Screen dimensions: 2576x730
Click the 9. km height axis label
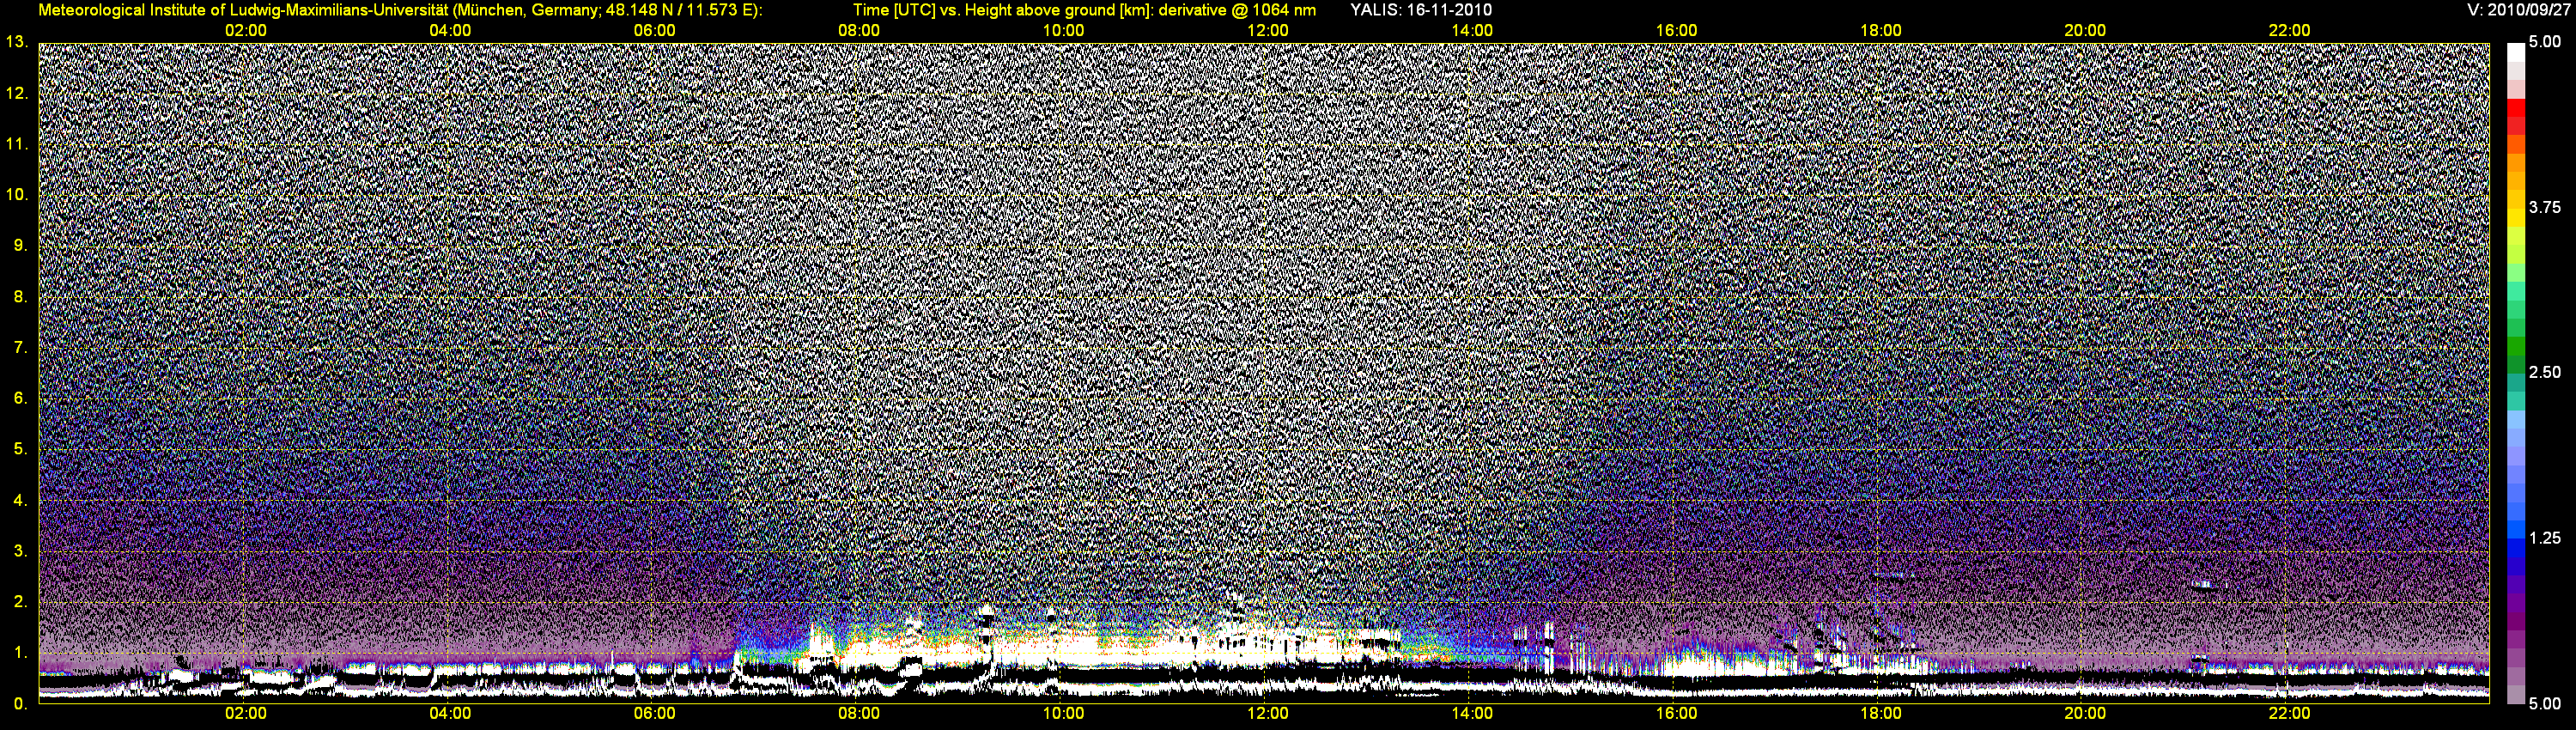(x=21, y=245)
